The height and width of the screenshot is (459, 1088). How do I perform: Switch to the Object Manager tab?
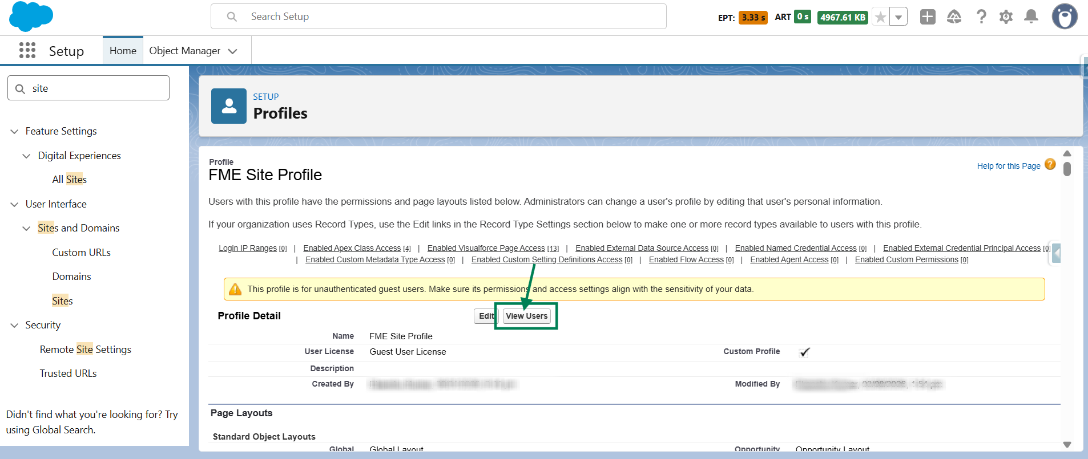[185, 51]
